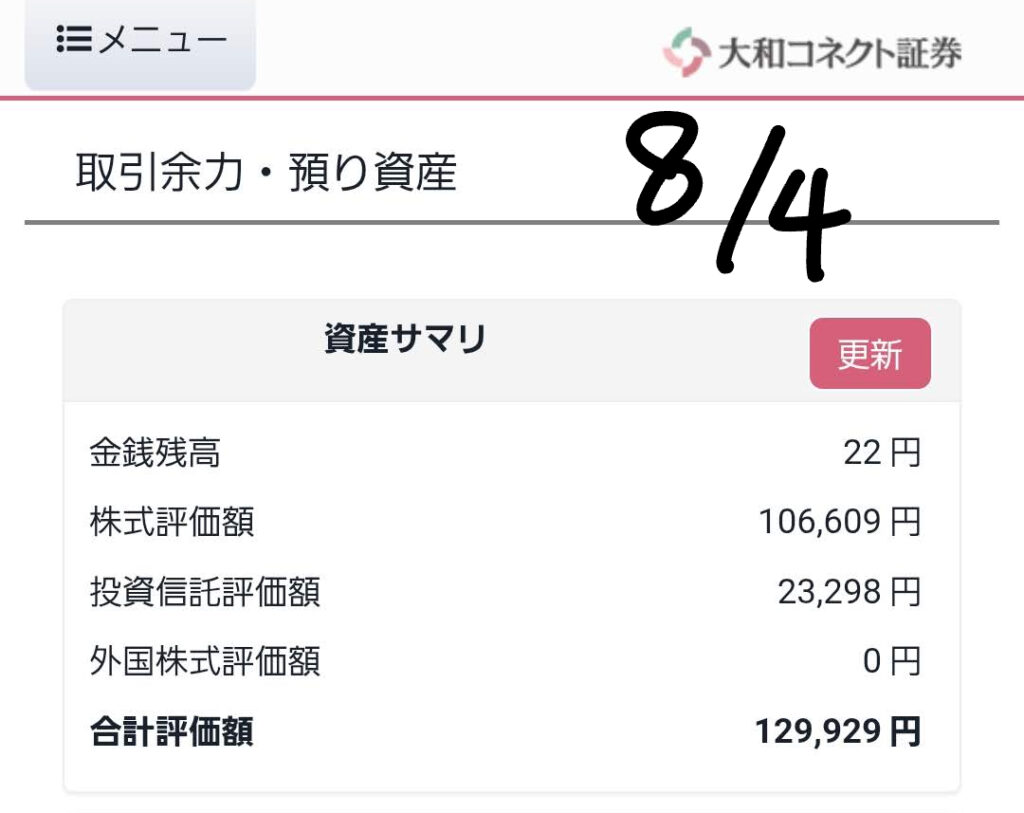
Task: Click the 大和コネクト証券 brand text
Action: click(840, 53)
